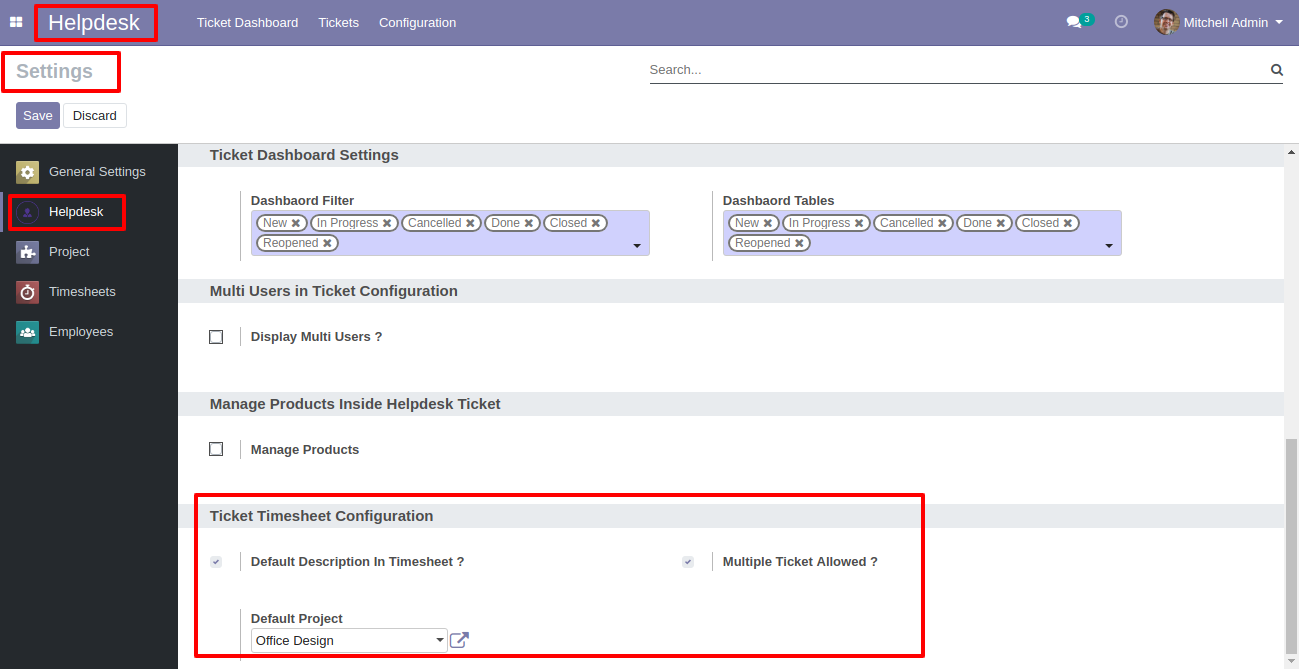Toggle Multiple Ticket Allowed checkbox
Viewport: 1299px width, 669px height.
pyautogui.click(x=688, y=562)
